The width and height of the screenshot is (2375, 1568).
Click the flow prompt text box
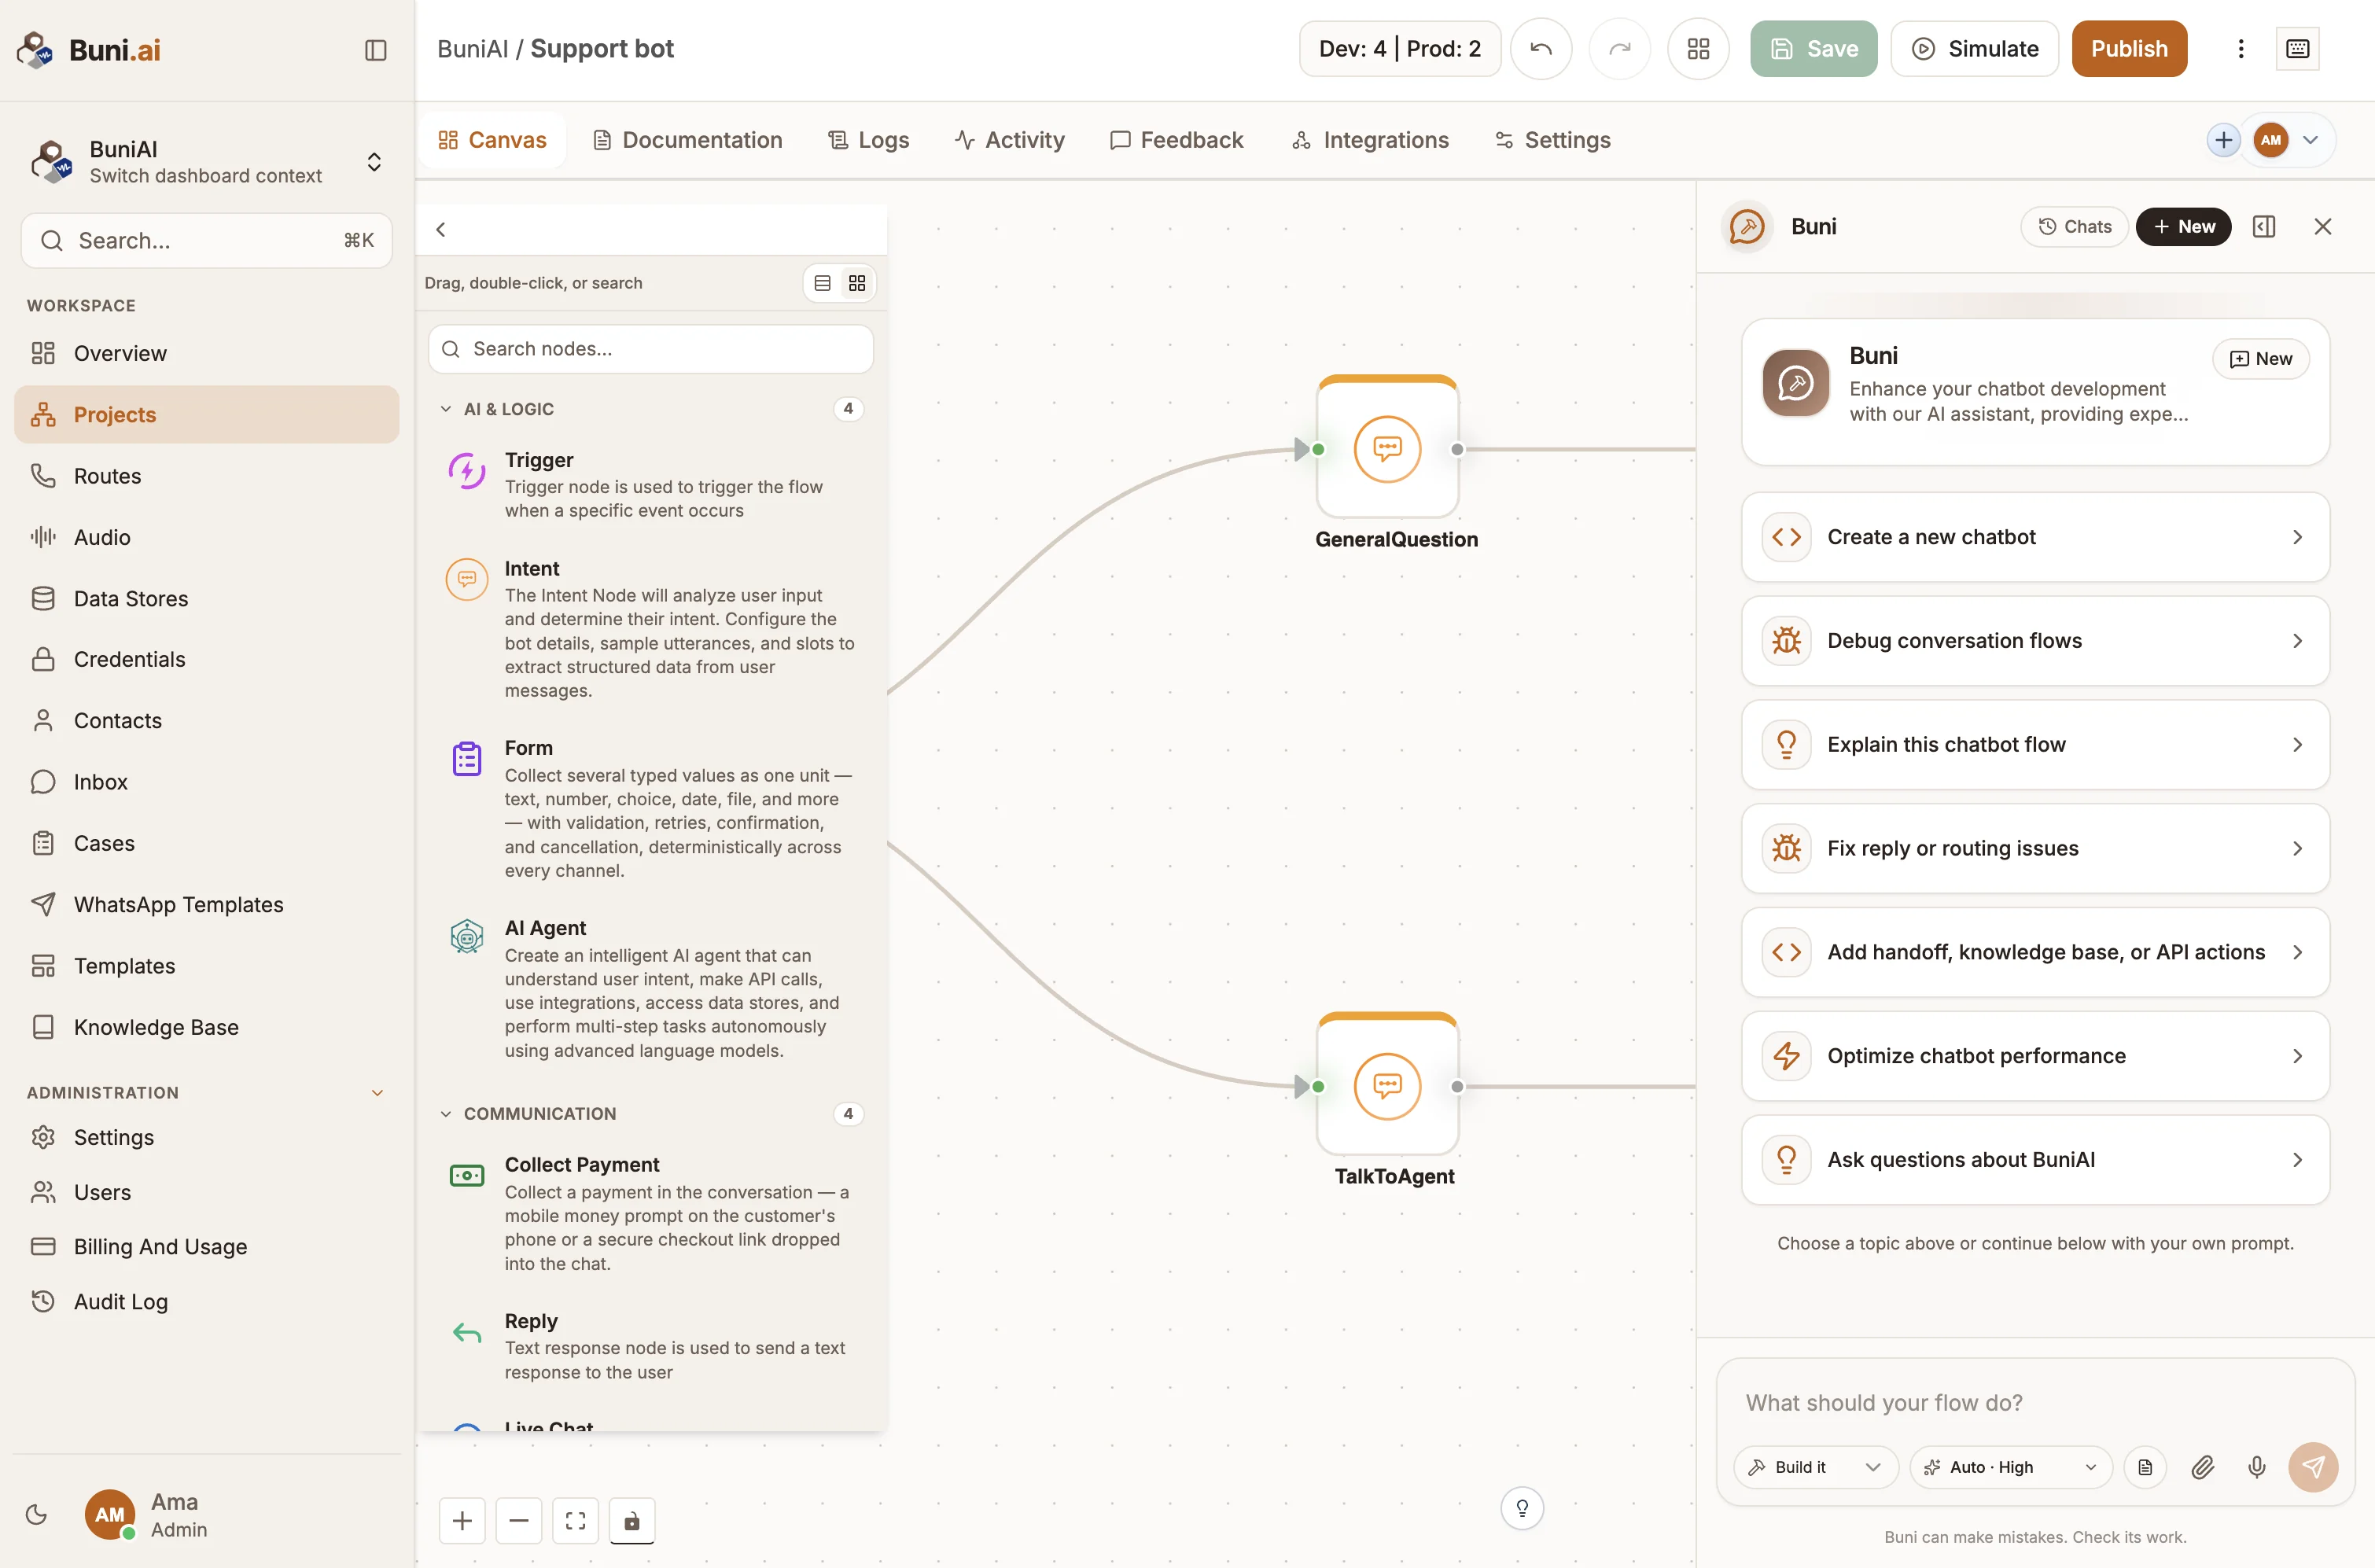click(x=2035, y=1402)
